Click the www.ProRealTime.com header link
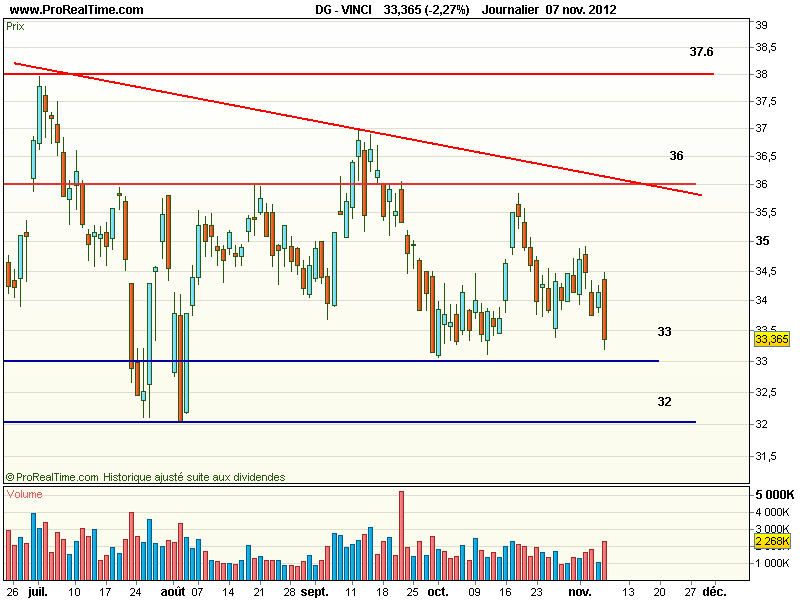The height and width of the screenshot is (600, 800). tap(77, 10)
